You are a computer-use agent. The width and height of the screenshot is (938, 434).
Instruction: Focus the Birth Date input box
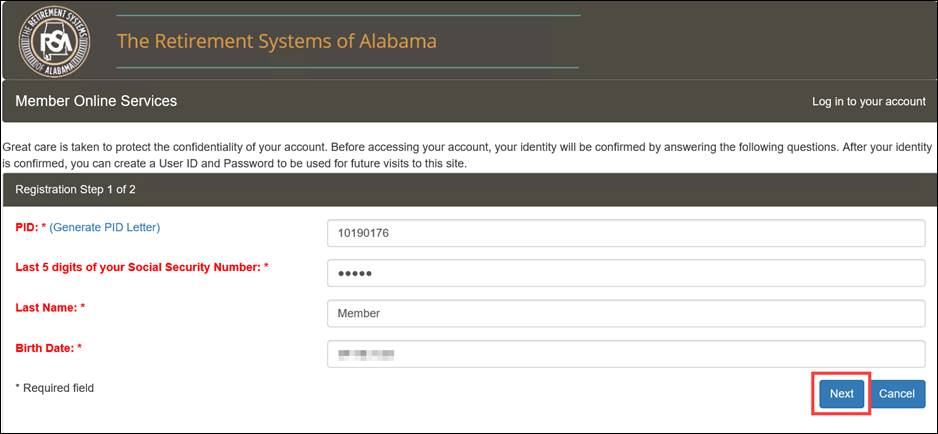point(626,354)
